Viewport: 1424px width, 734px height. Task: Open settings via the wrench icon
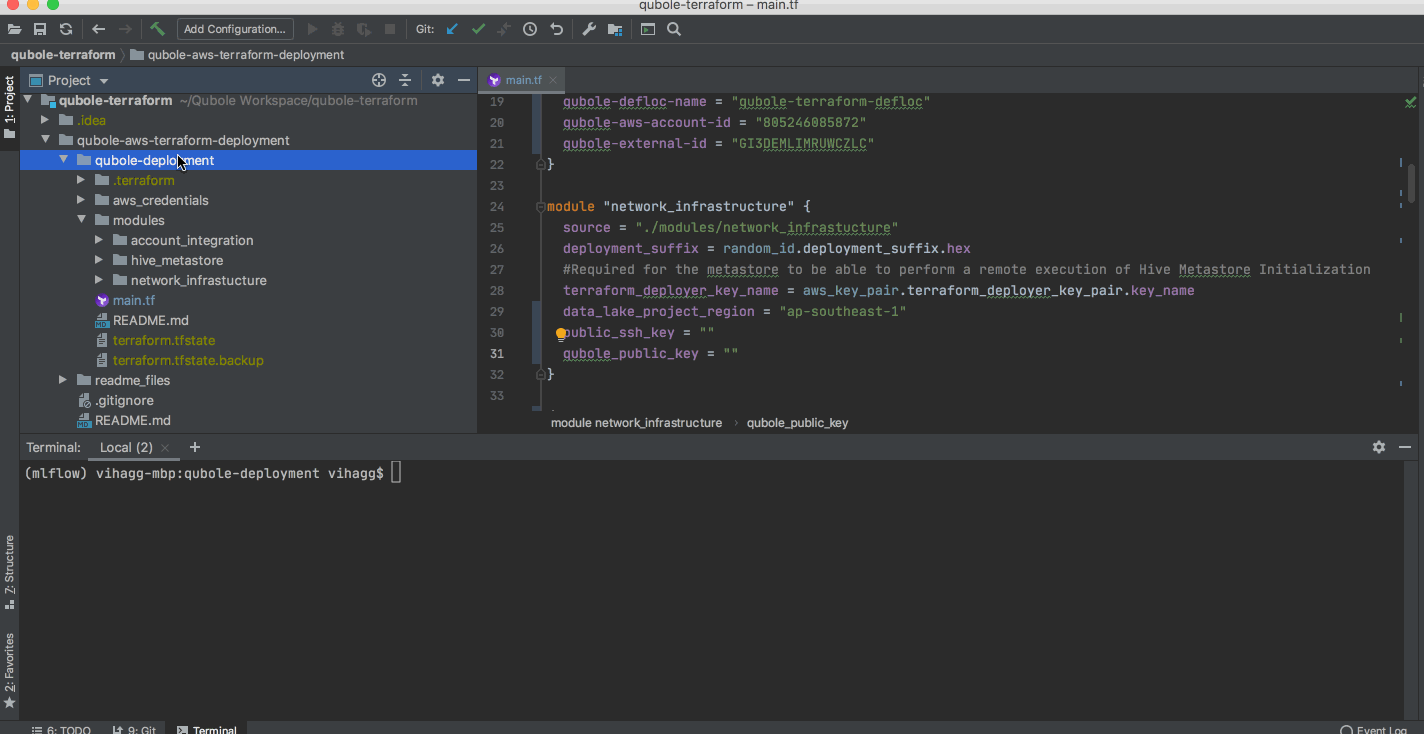tap(589, 29)
